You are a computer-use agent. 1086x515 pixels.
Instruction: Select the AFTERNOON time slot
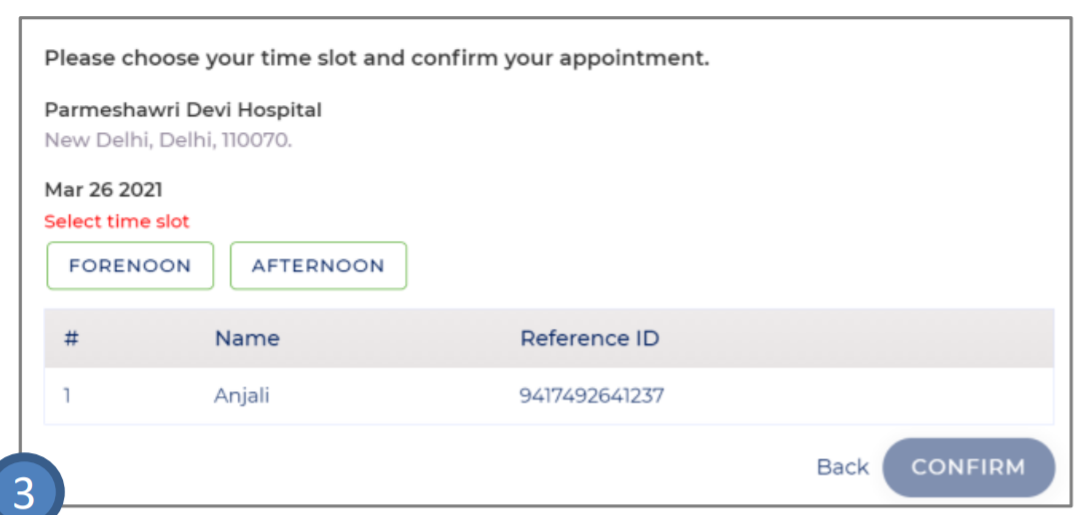[318, 266]
